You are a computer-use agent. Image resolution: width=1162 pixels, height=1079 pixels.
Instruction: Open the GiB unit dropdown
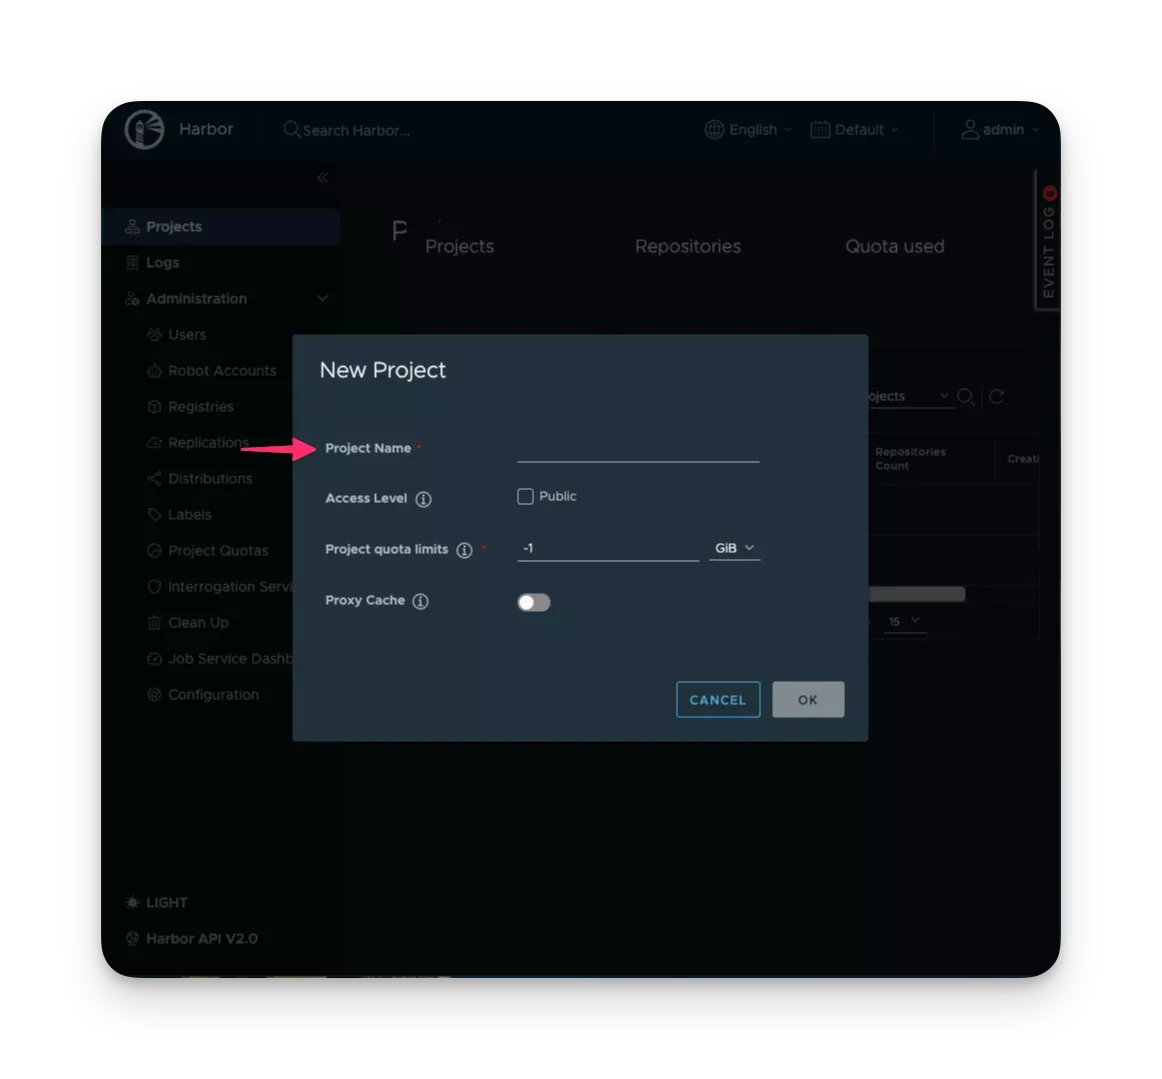pyautogui.click(x=734, y=547)
